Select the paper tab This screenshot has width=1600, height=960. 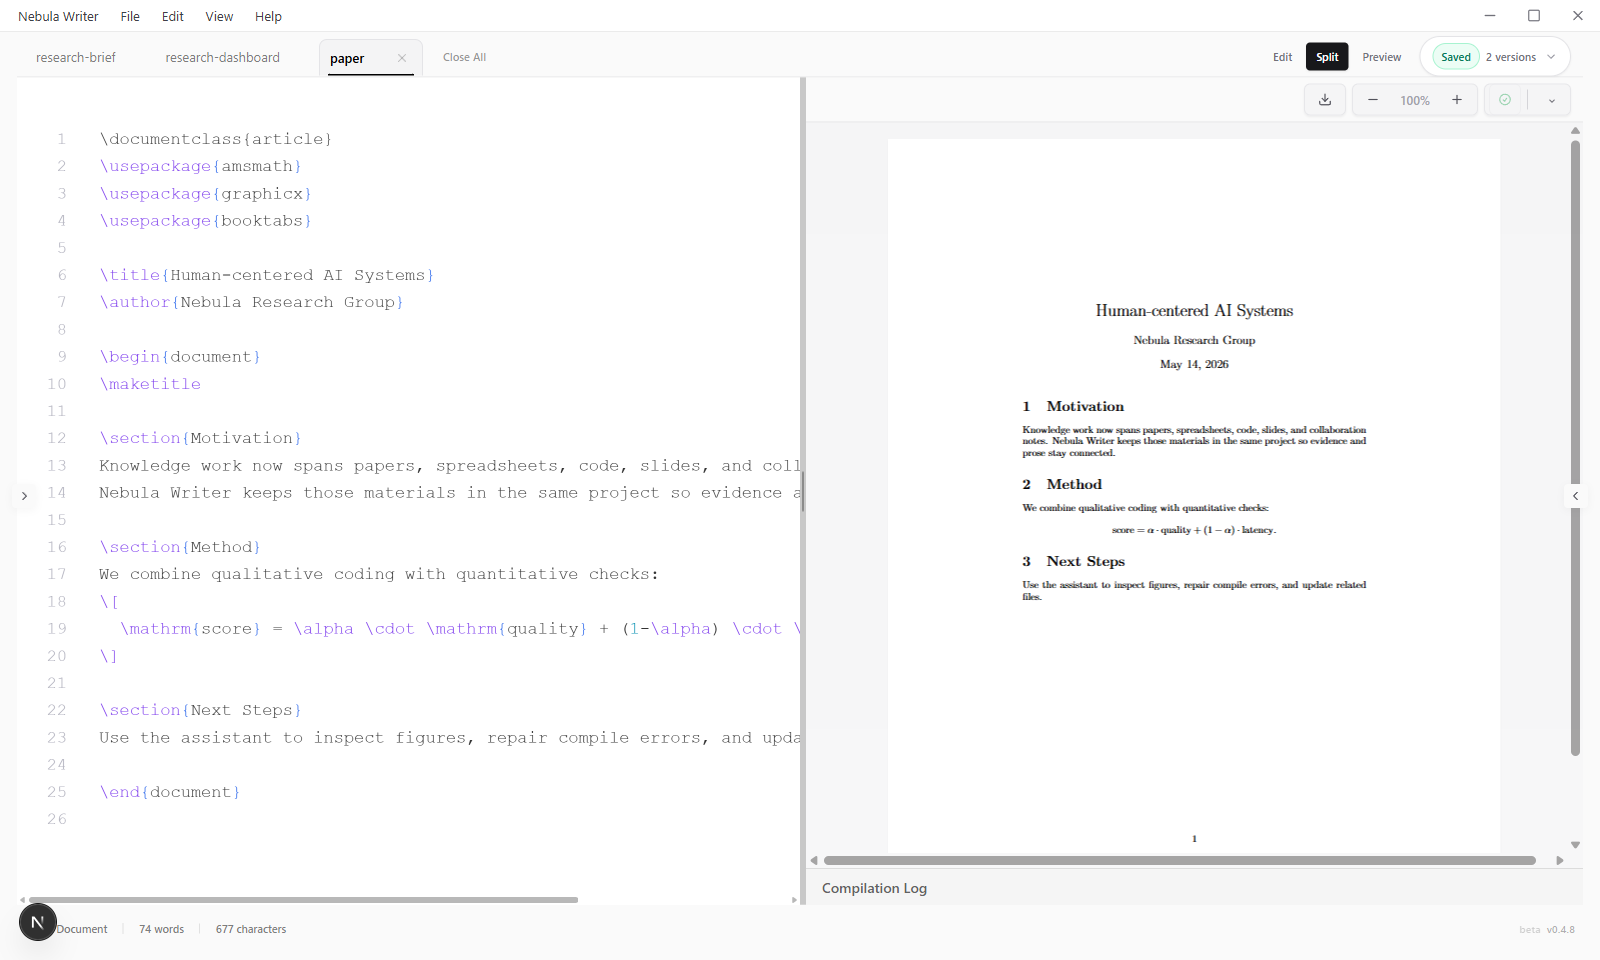(x=347, y=59)
